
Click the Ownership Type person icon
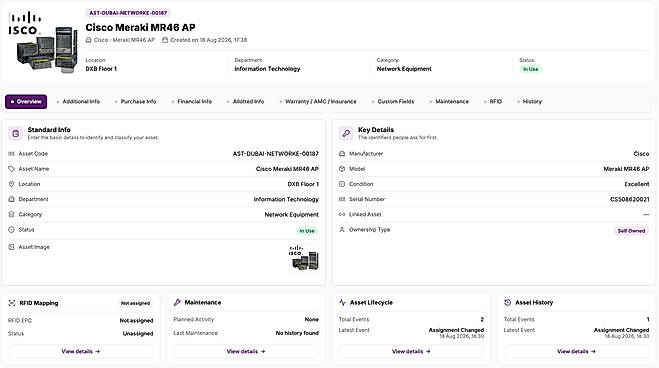(x=342, y=230)
